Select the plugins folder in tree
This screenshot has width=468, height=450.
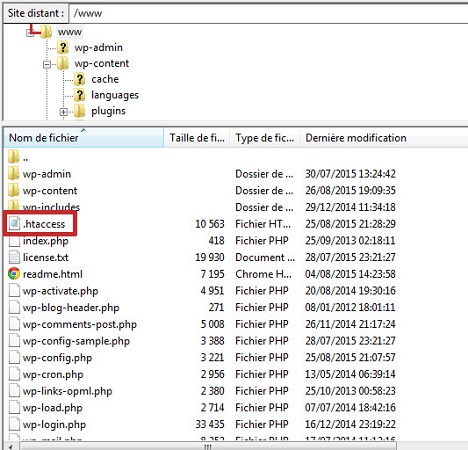pos(108,111)
